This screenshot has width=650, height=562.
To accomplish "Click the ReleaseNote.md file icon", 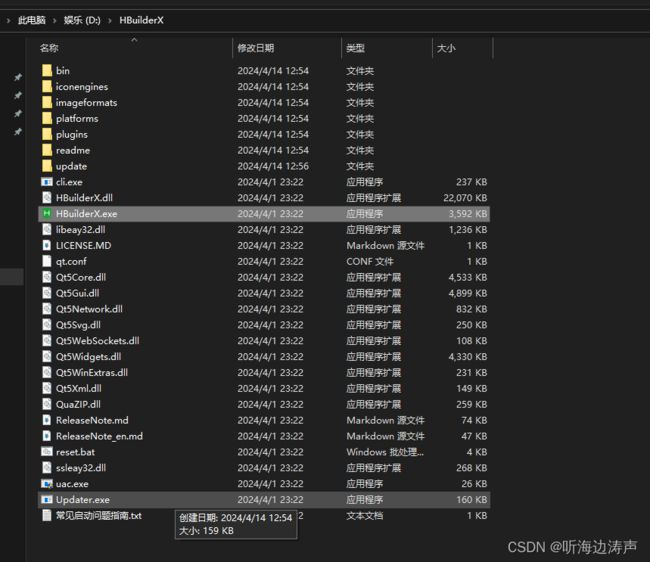I will tap(47, 420).
